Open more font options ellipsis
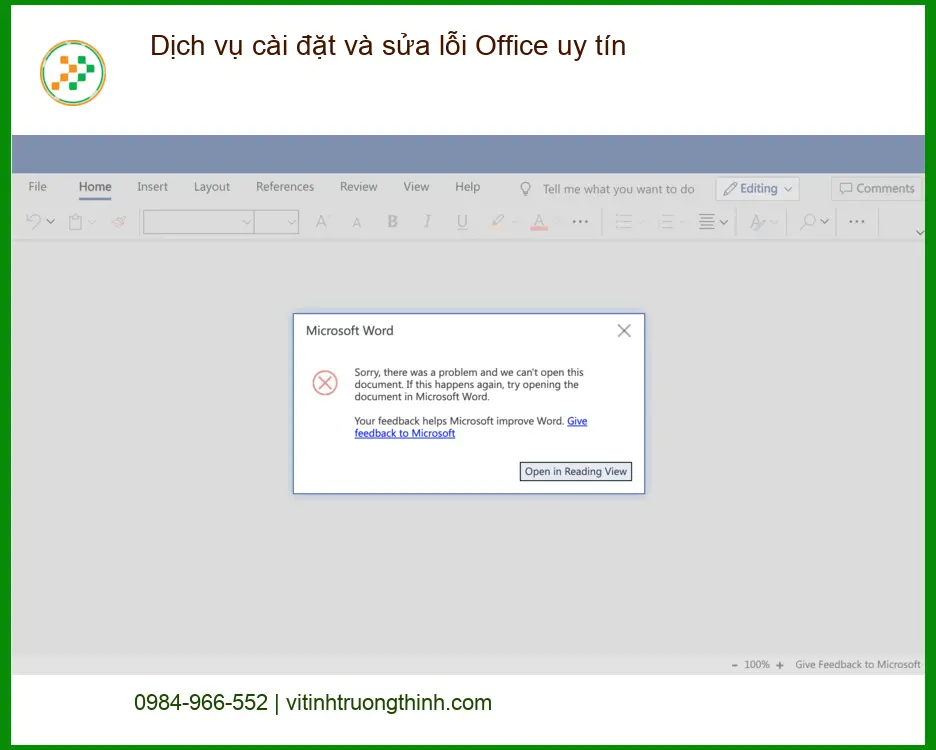Screen dimensions: 936x750 (x=580, y=222)
